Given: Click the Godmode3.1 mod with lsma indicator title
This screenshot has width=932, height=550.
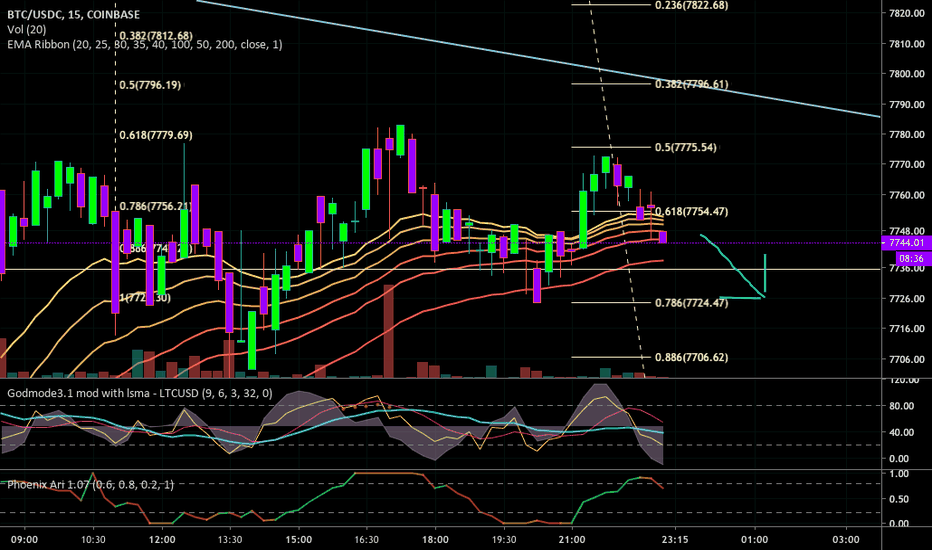Looking at the screenshot, I should (140, 393).
